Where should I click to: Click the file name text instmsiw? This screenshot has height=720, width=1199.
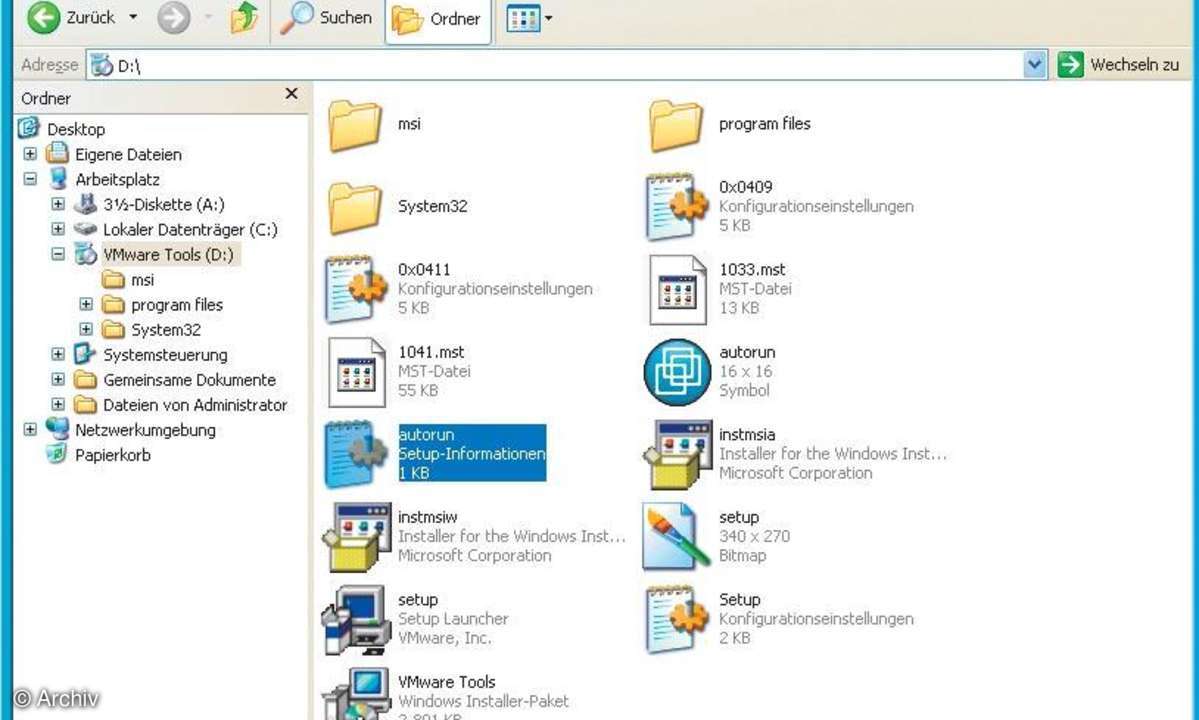point(427,517)
